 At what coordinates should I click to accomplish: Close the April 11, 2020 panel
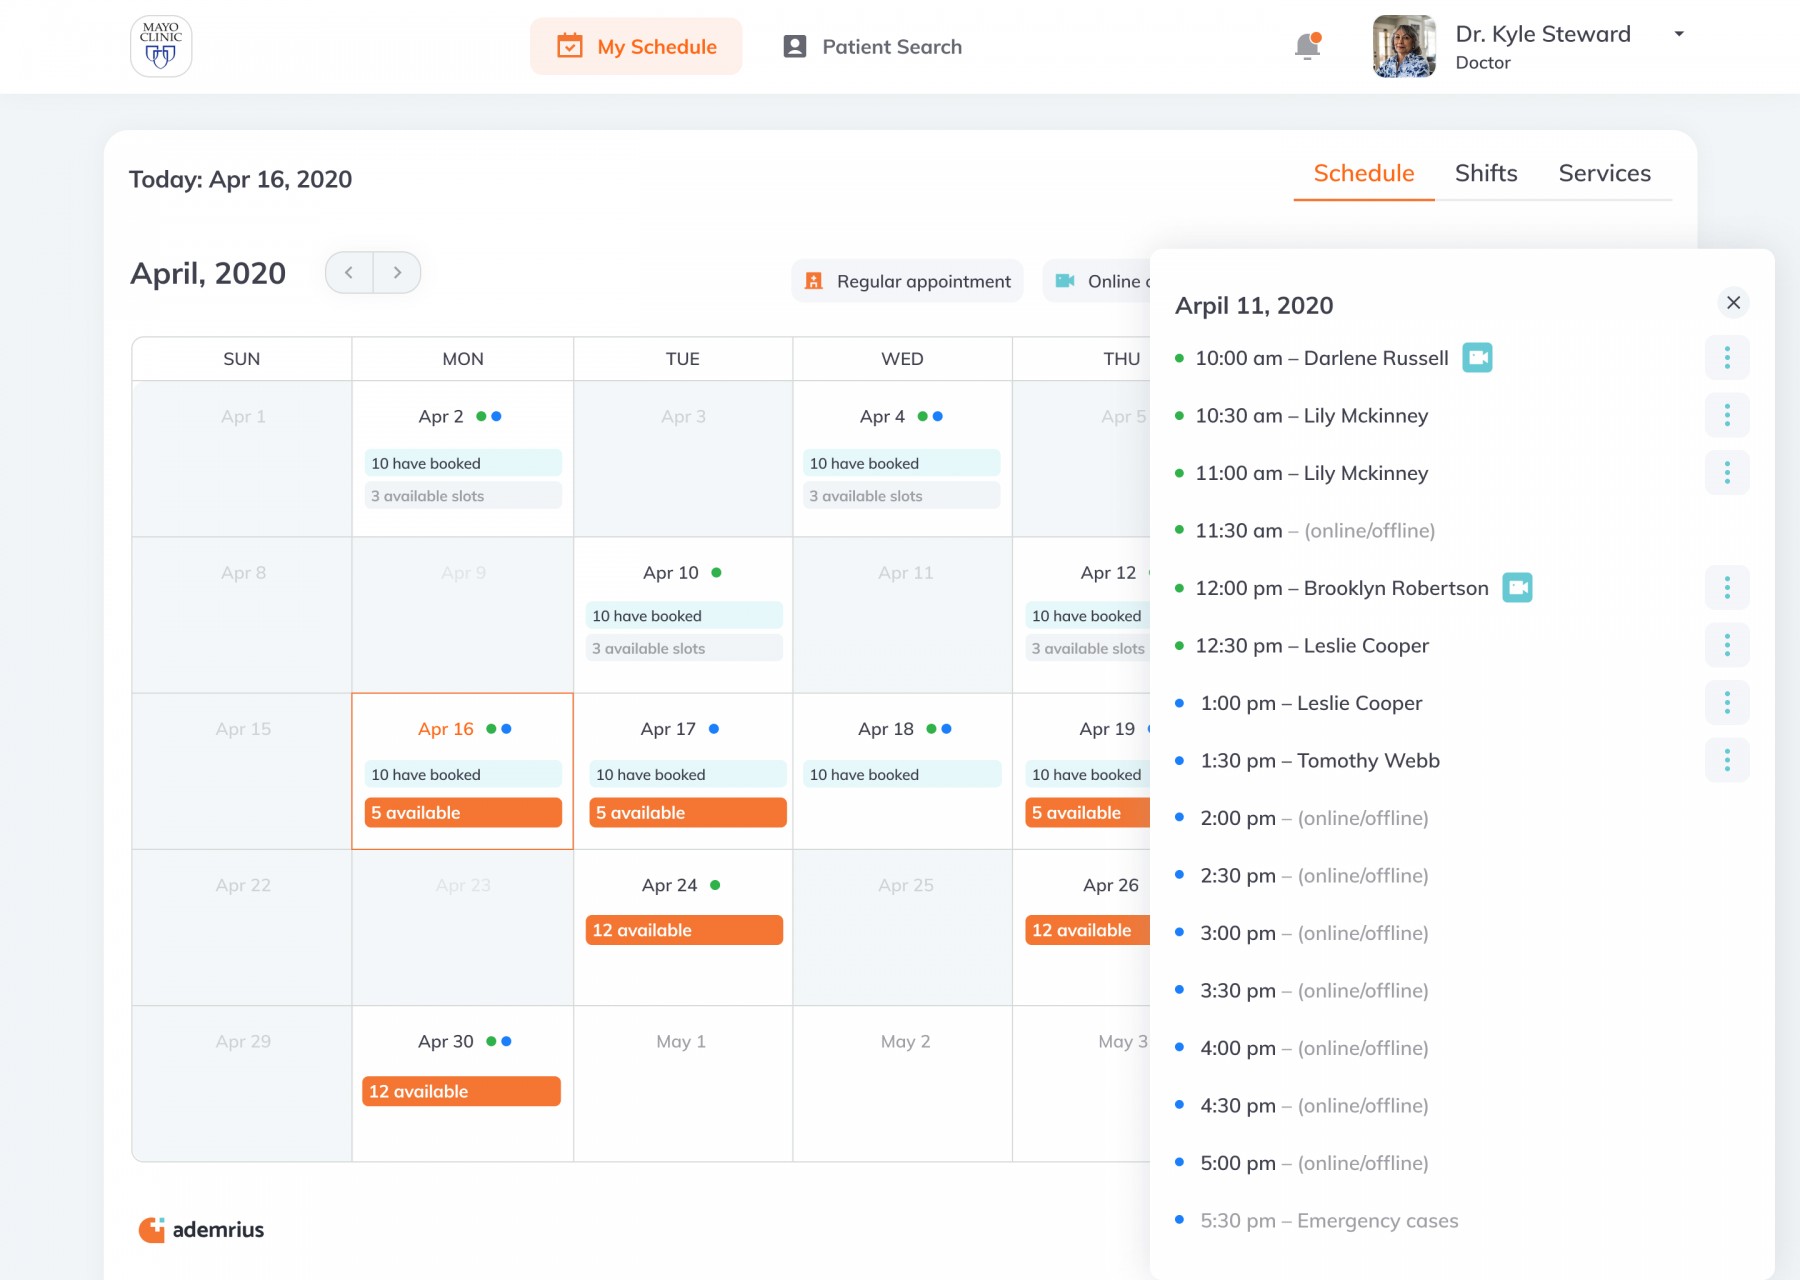[1733, 303]
